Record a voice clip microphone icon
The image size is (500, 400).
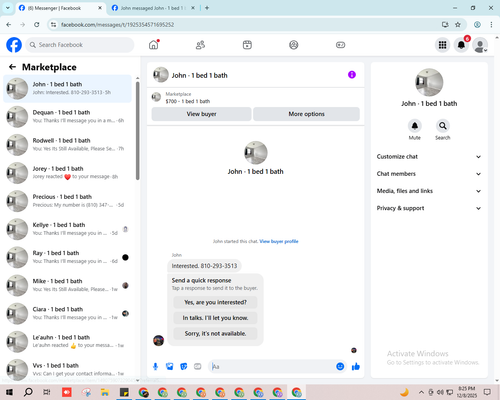coord(155,367)
